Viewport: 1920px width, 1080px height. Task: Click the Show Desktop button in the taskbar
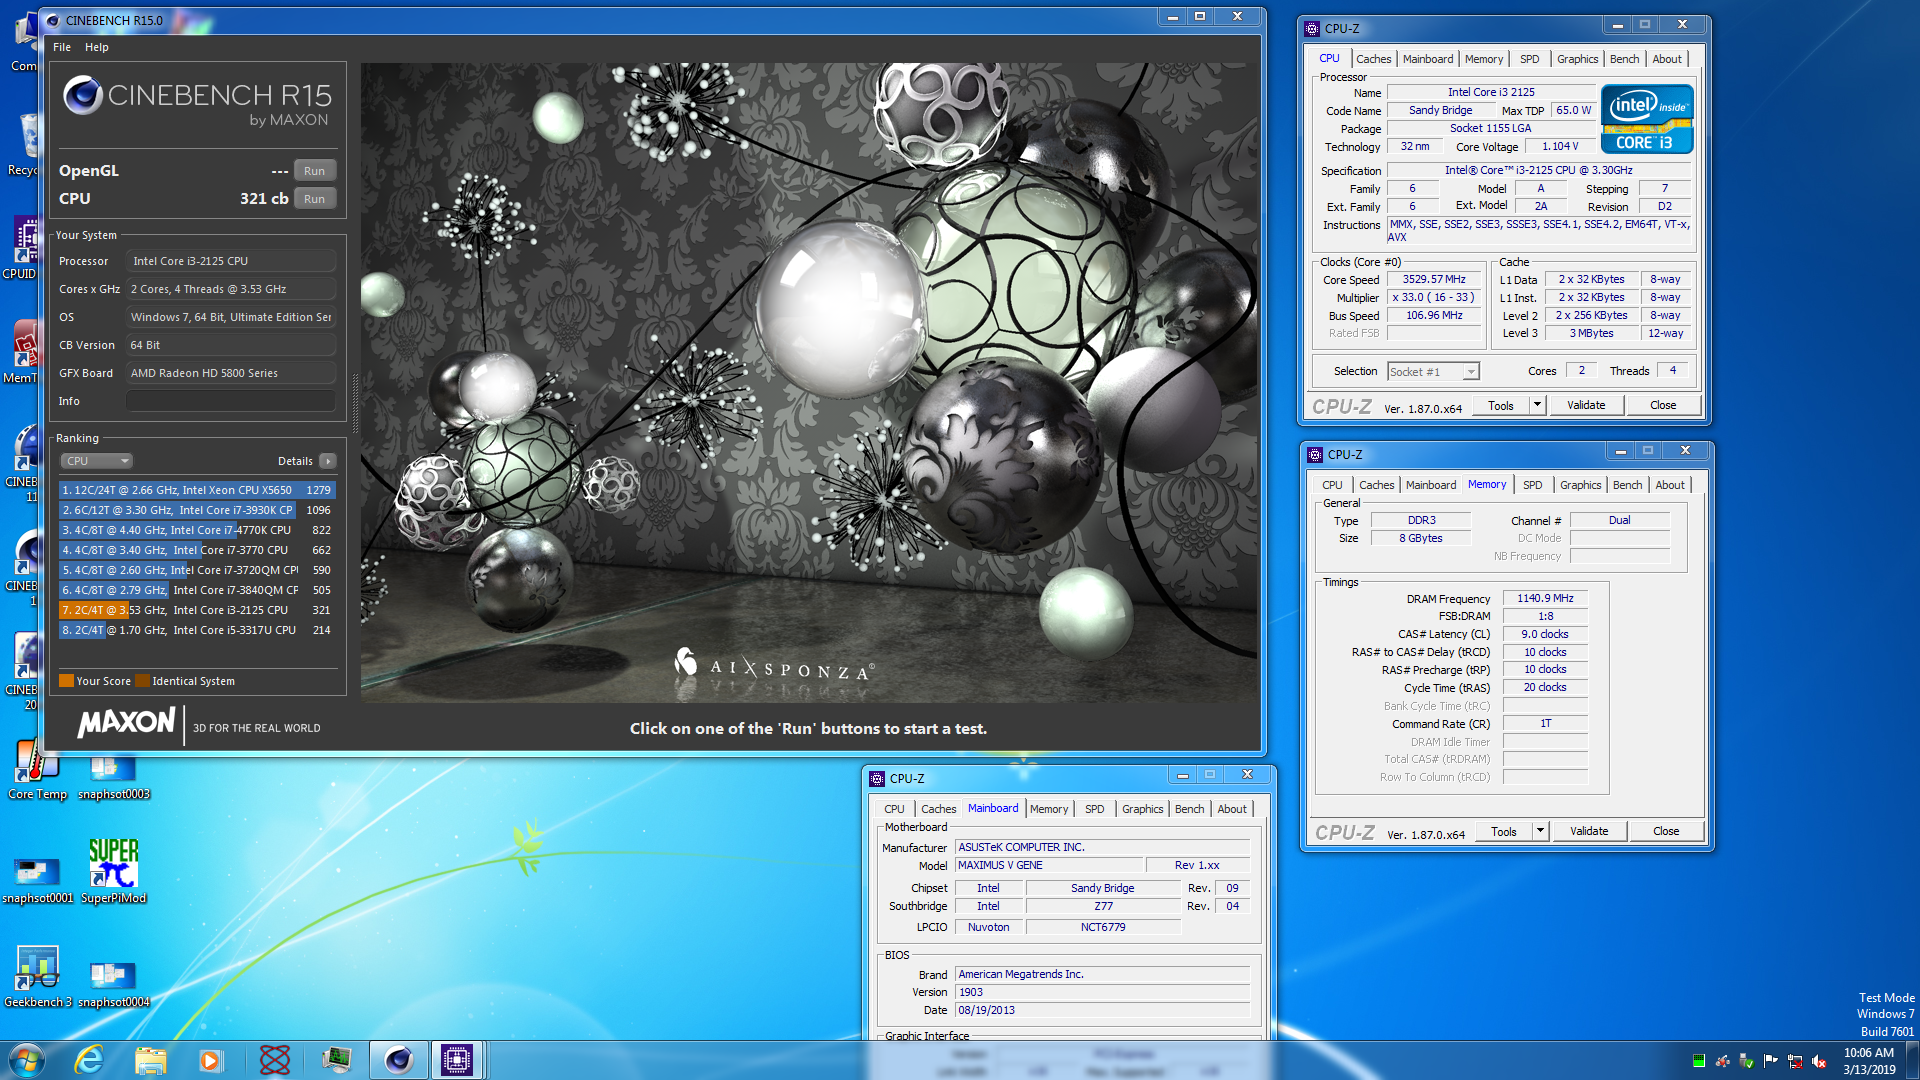(1912, 1060)
